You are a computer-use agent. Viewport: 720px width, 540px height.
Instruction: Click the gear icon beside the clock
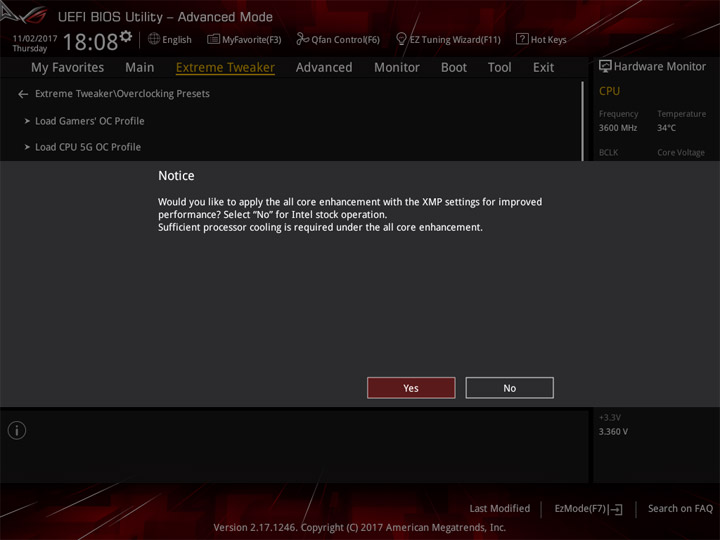(126, 37)
